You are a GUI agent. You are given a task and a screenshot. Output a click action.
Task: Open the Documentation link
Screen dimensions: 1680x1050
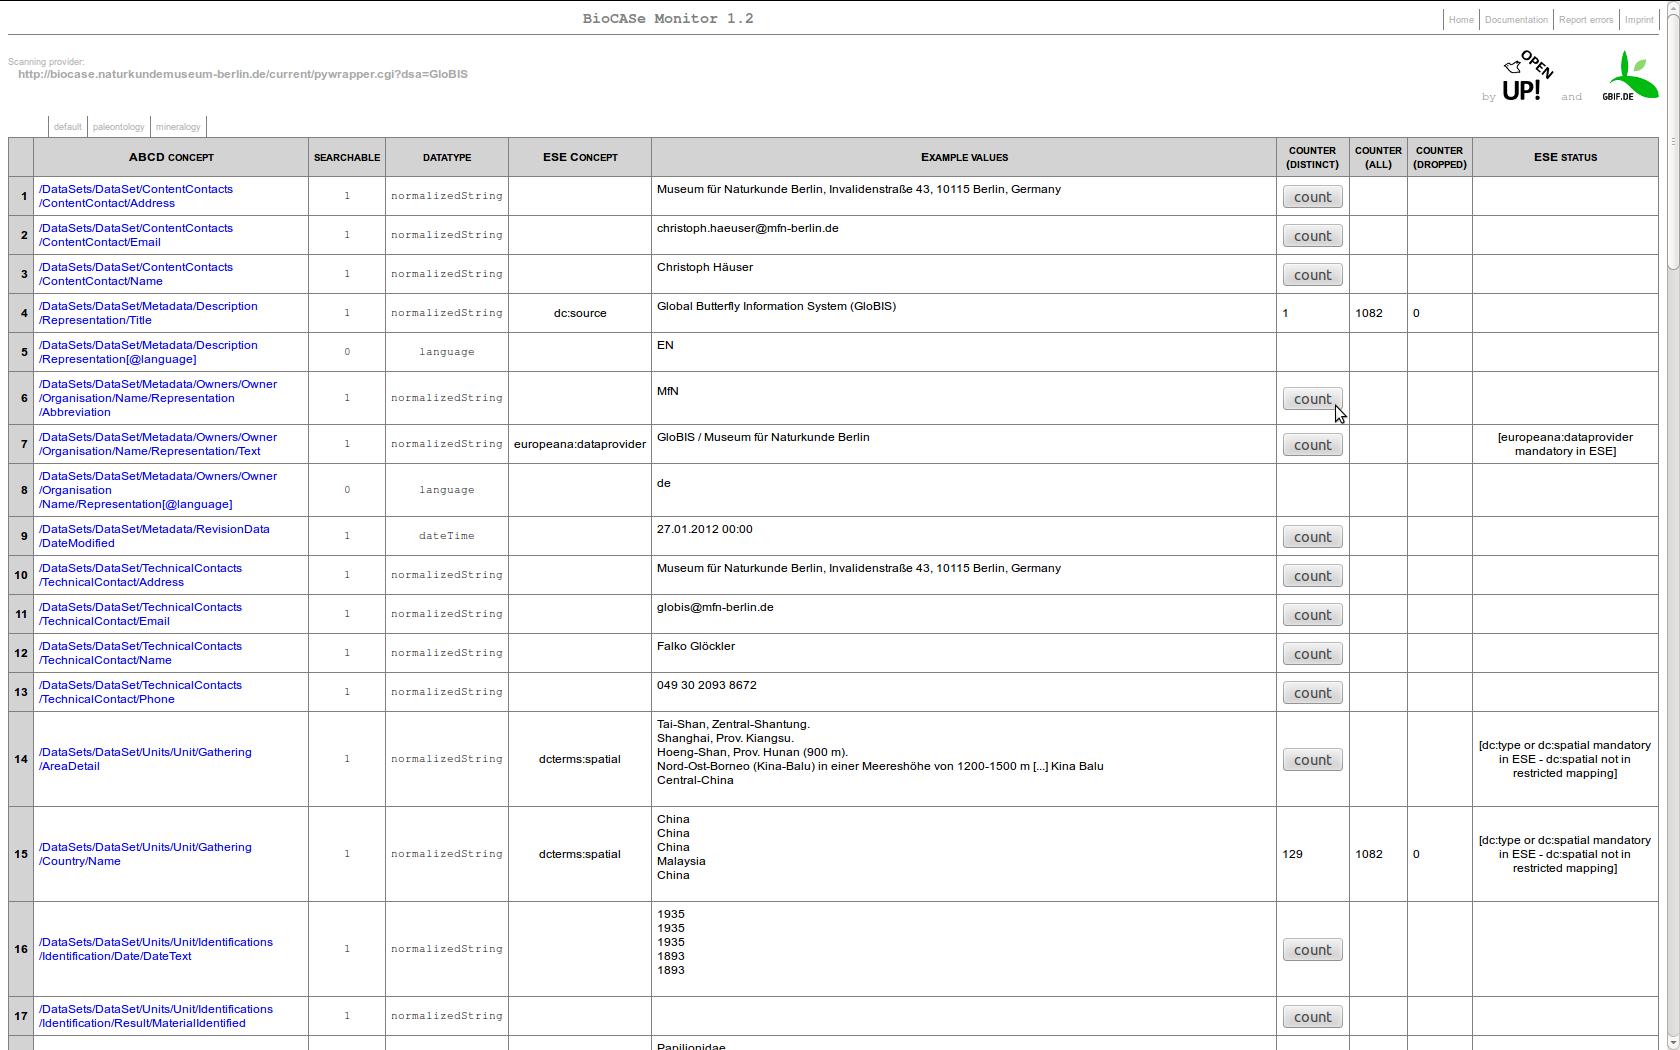pos(1516,20)
